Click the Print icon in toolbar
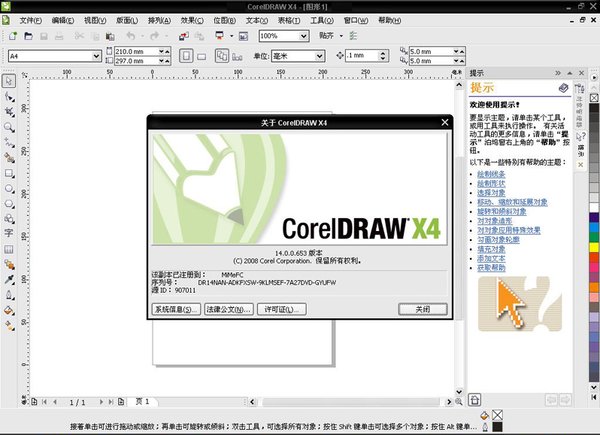The image size is (600, 435). click(59, 36)
